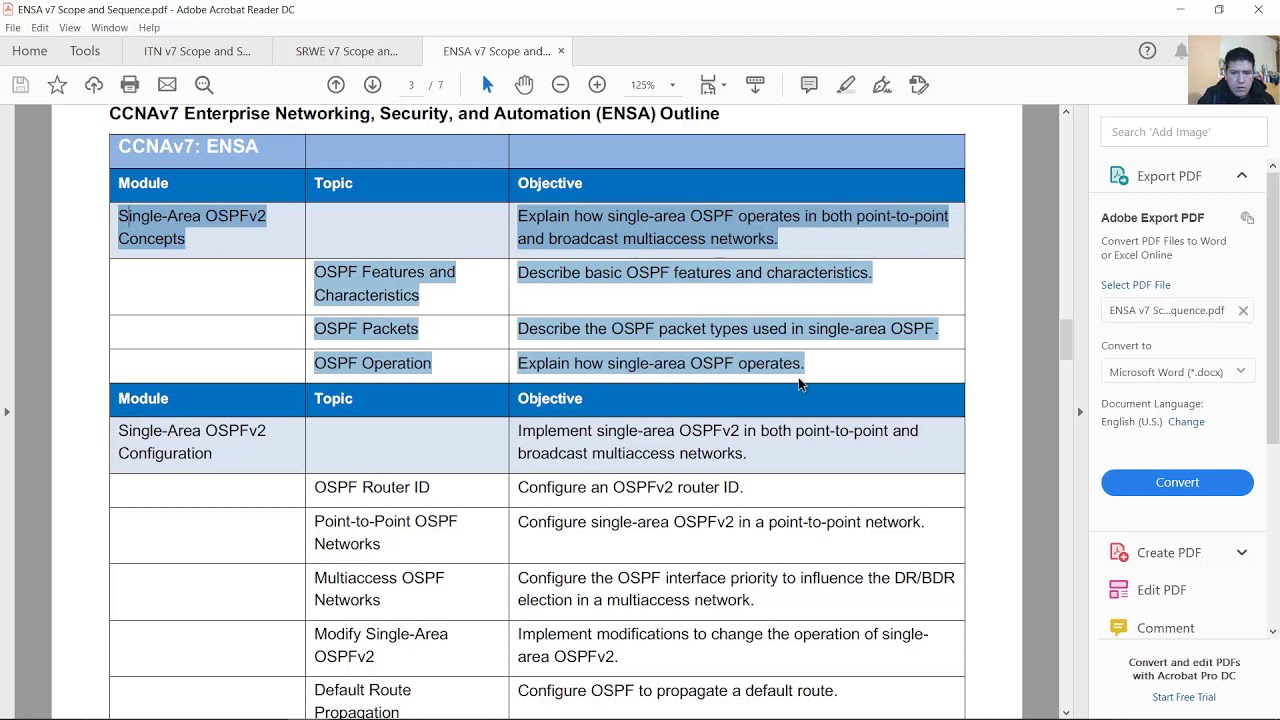Zoom out with the minus icon
Viewport: 1280px width, 720px height.
pos(561,85)
